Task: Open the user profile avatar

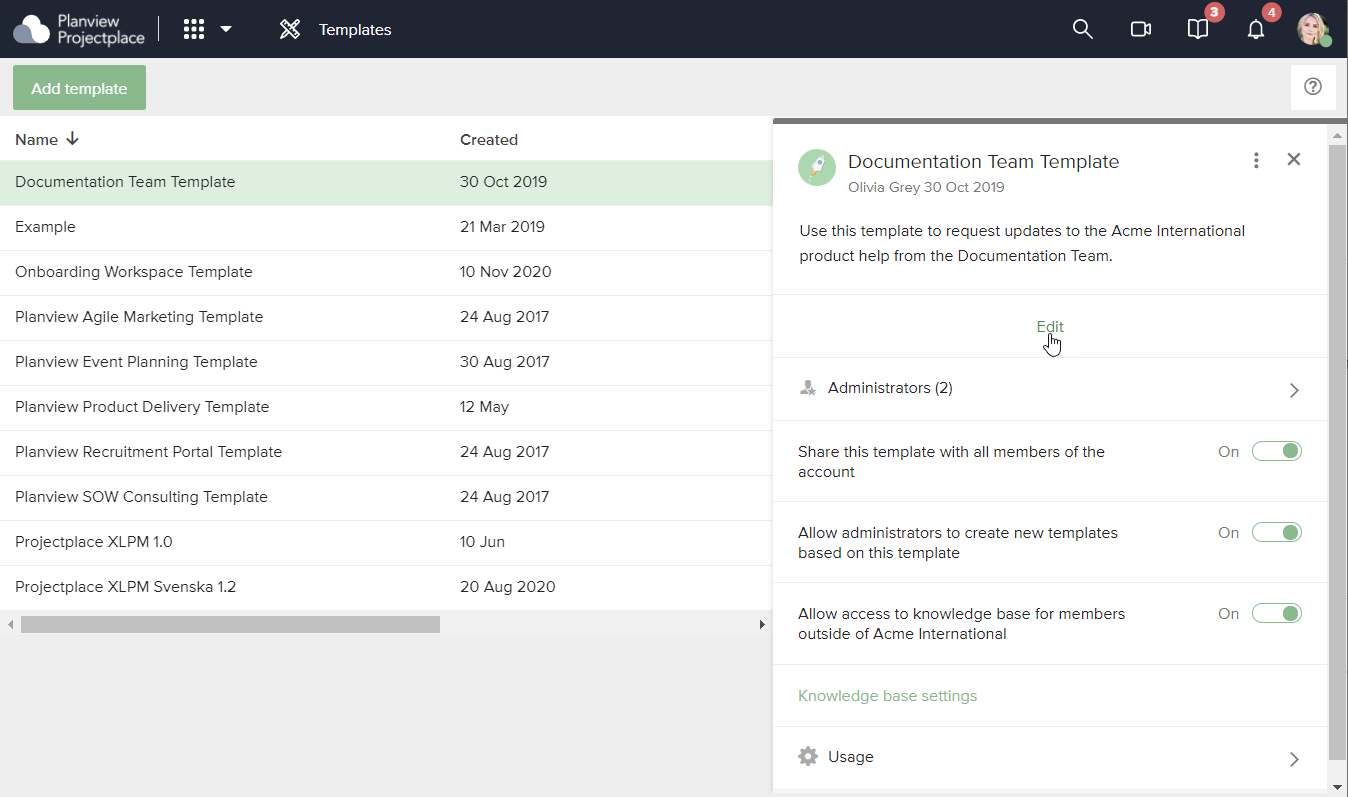Action: [1313, 29]
